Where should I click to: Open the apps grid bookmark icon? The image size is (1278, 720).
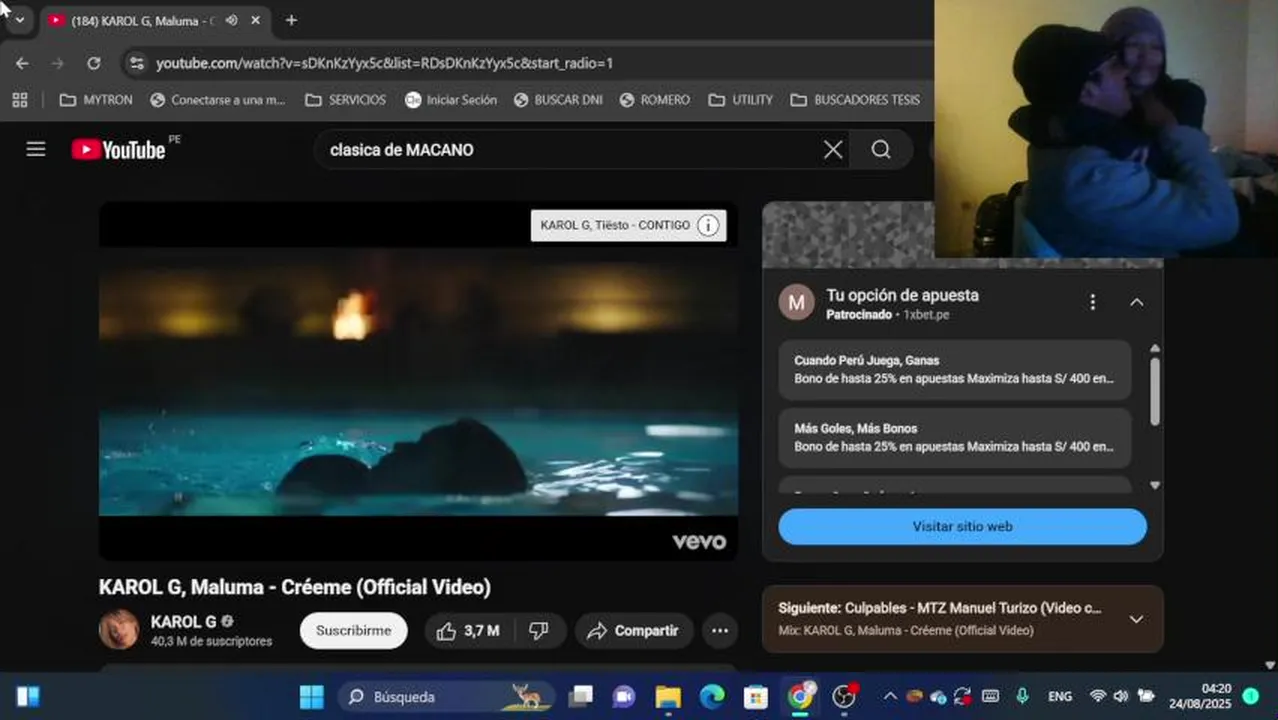20,100
